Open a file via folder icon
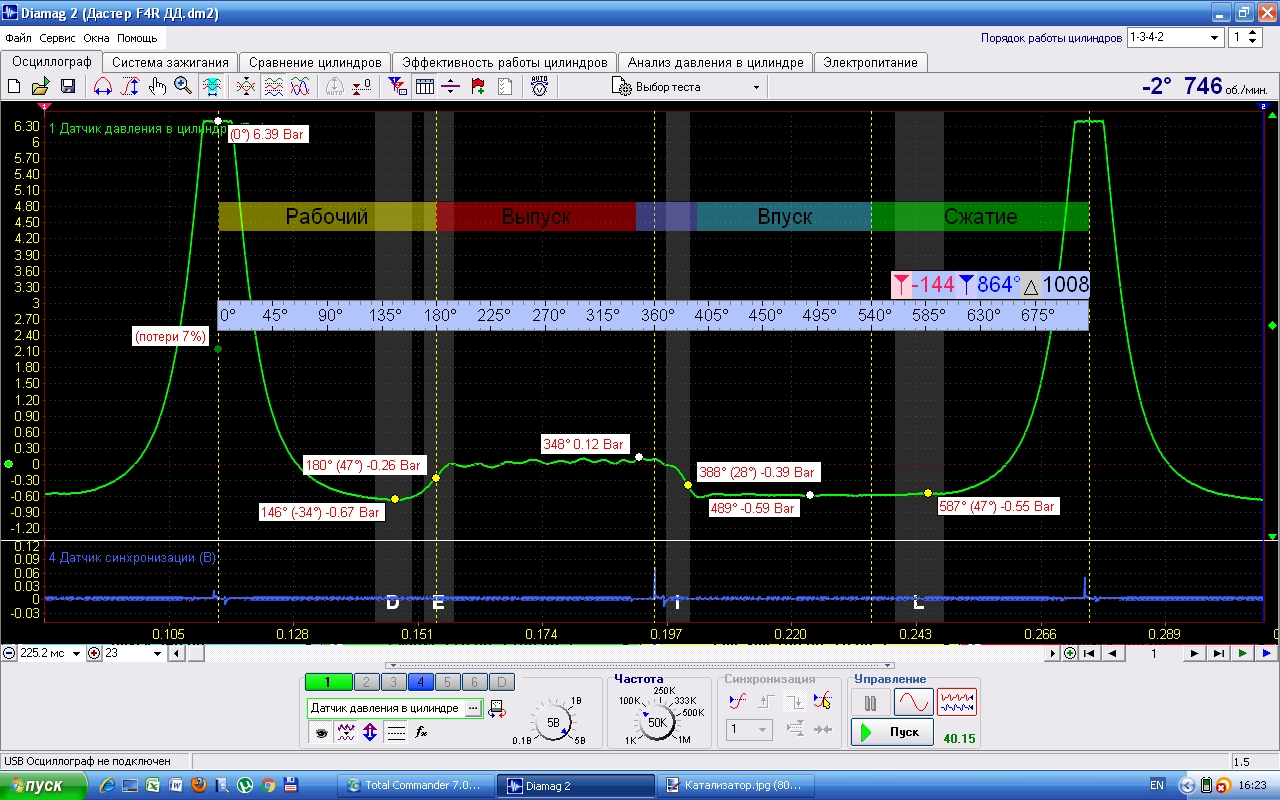1280x800 pixels. (41, 87)
